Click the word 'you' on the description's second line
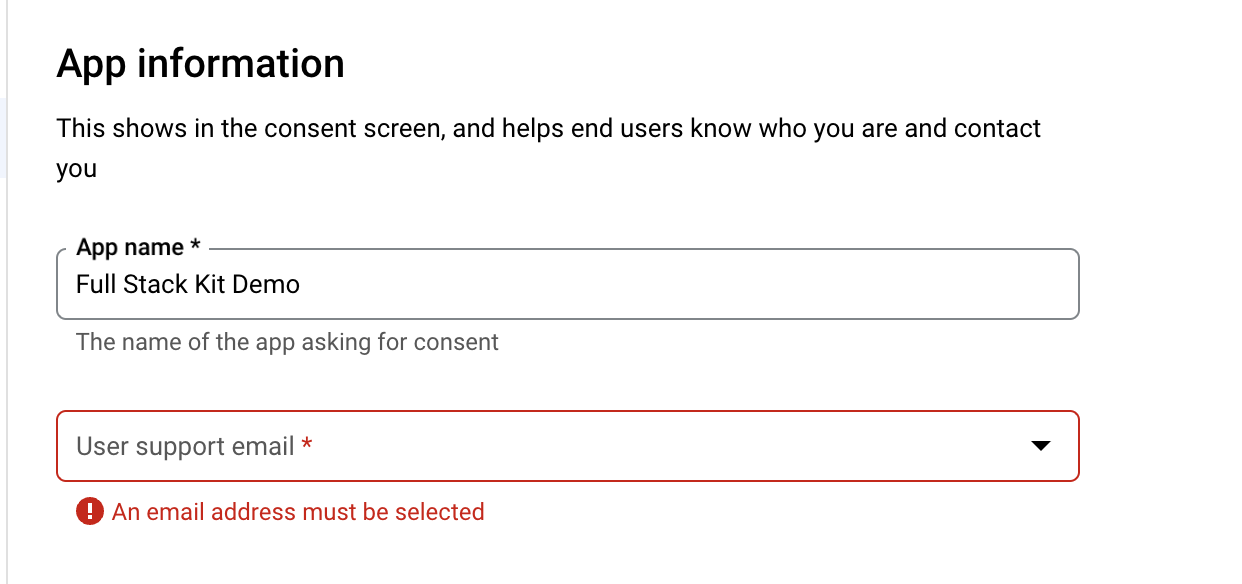This screenshot has width=1242, height=584. [77, 169]
